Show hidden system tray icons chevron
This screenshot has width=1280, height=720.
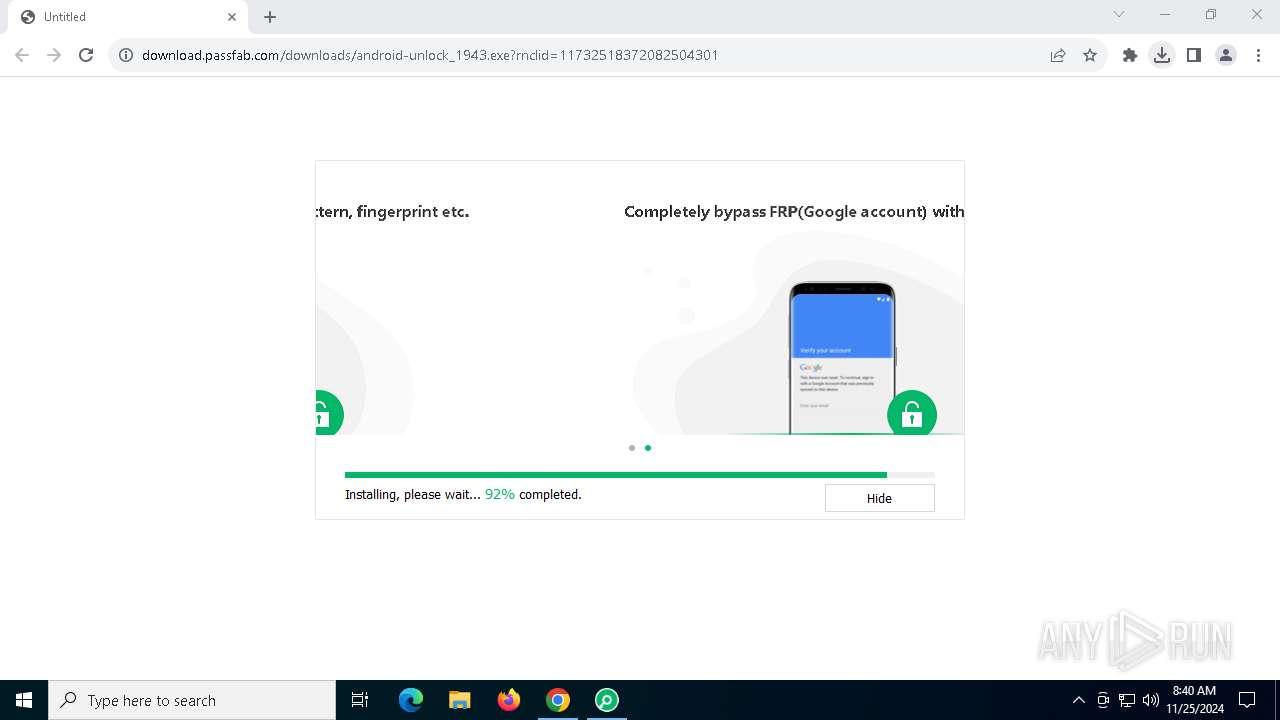(x=1078, y=700)
